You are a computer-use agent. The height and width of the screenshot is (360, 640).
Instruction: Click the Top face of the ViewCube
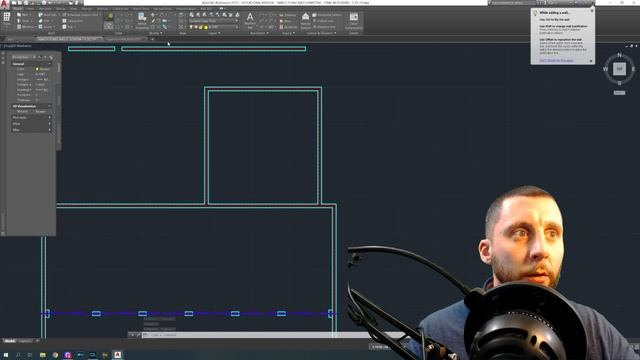[619, 69]
